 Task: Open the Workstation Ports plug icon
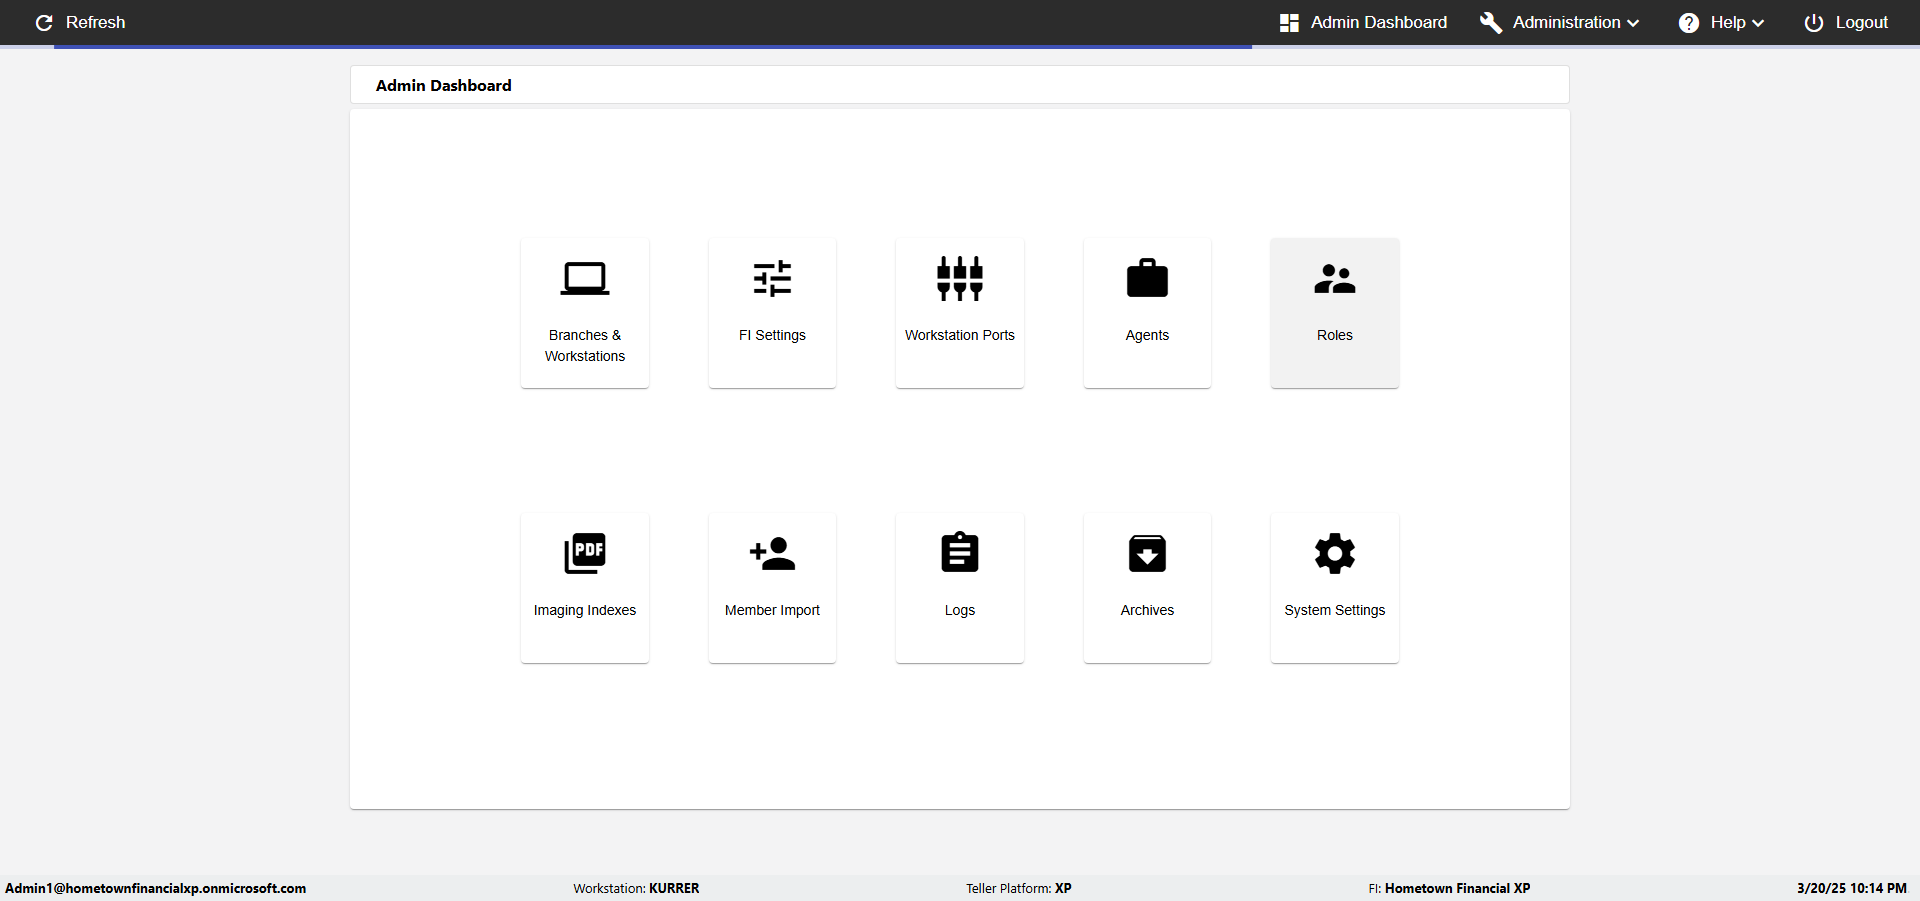coord(960,279)
